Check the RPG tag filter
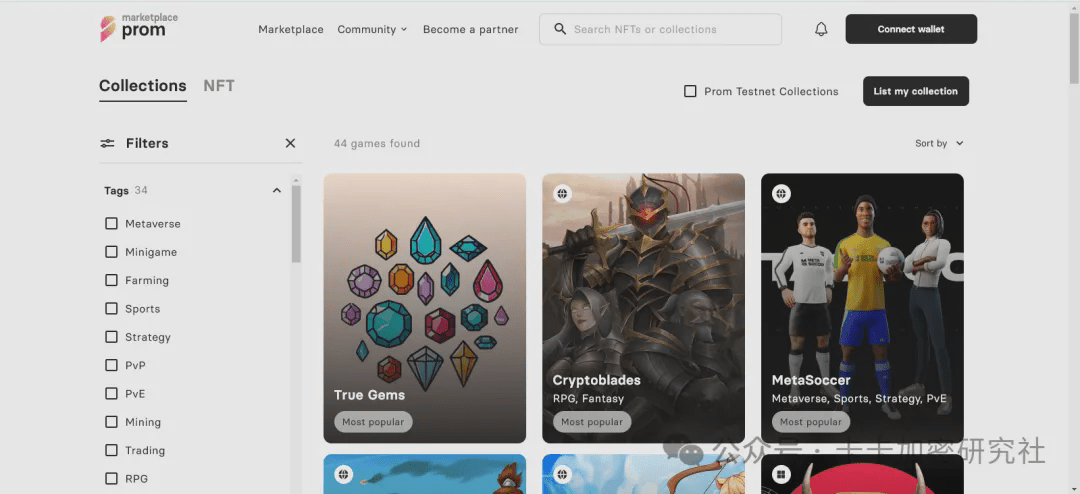1080x494 pixels. coord(111,478)
